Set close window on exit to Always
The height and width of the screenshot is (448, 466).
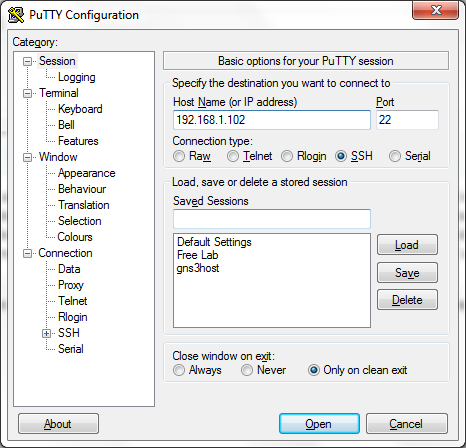point(179,370)
